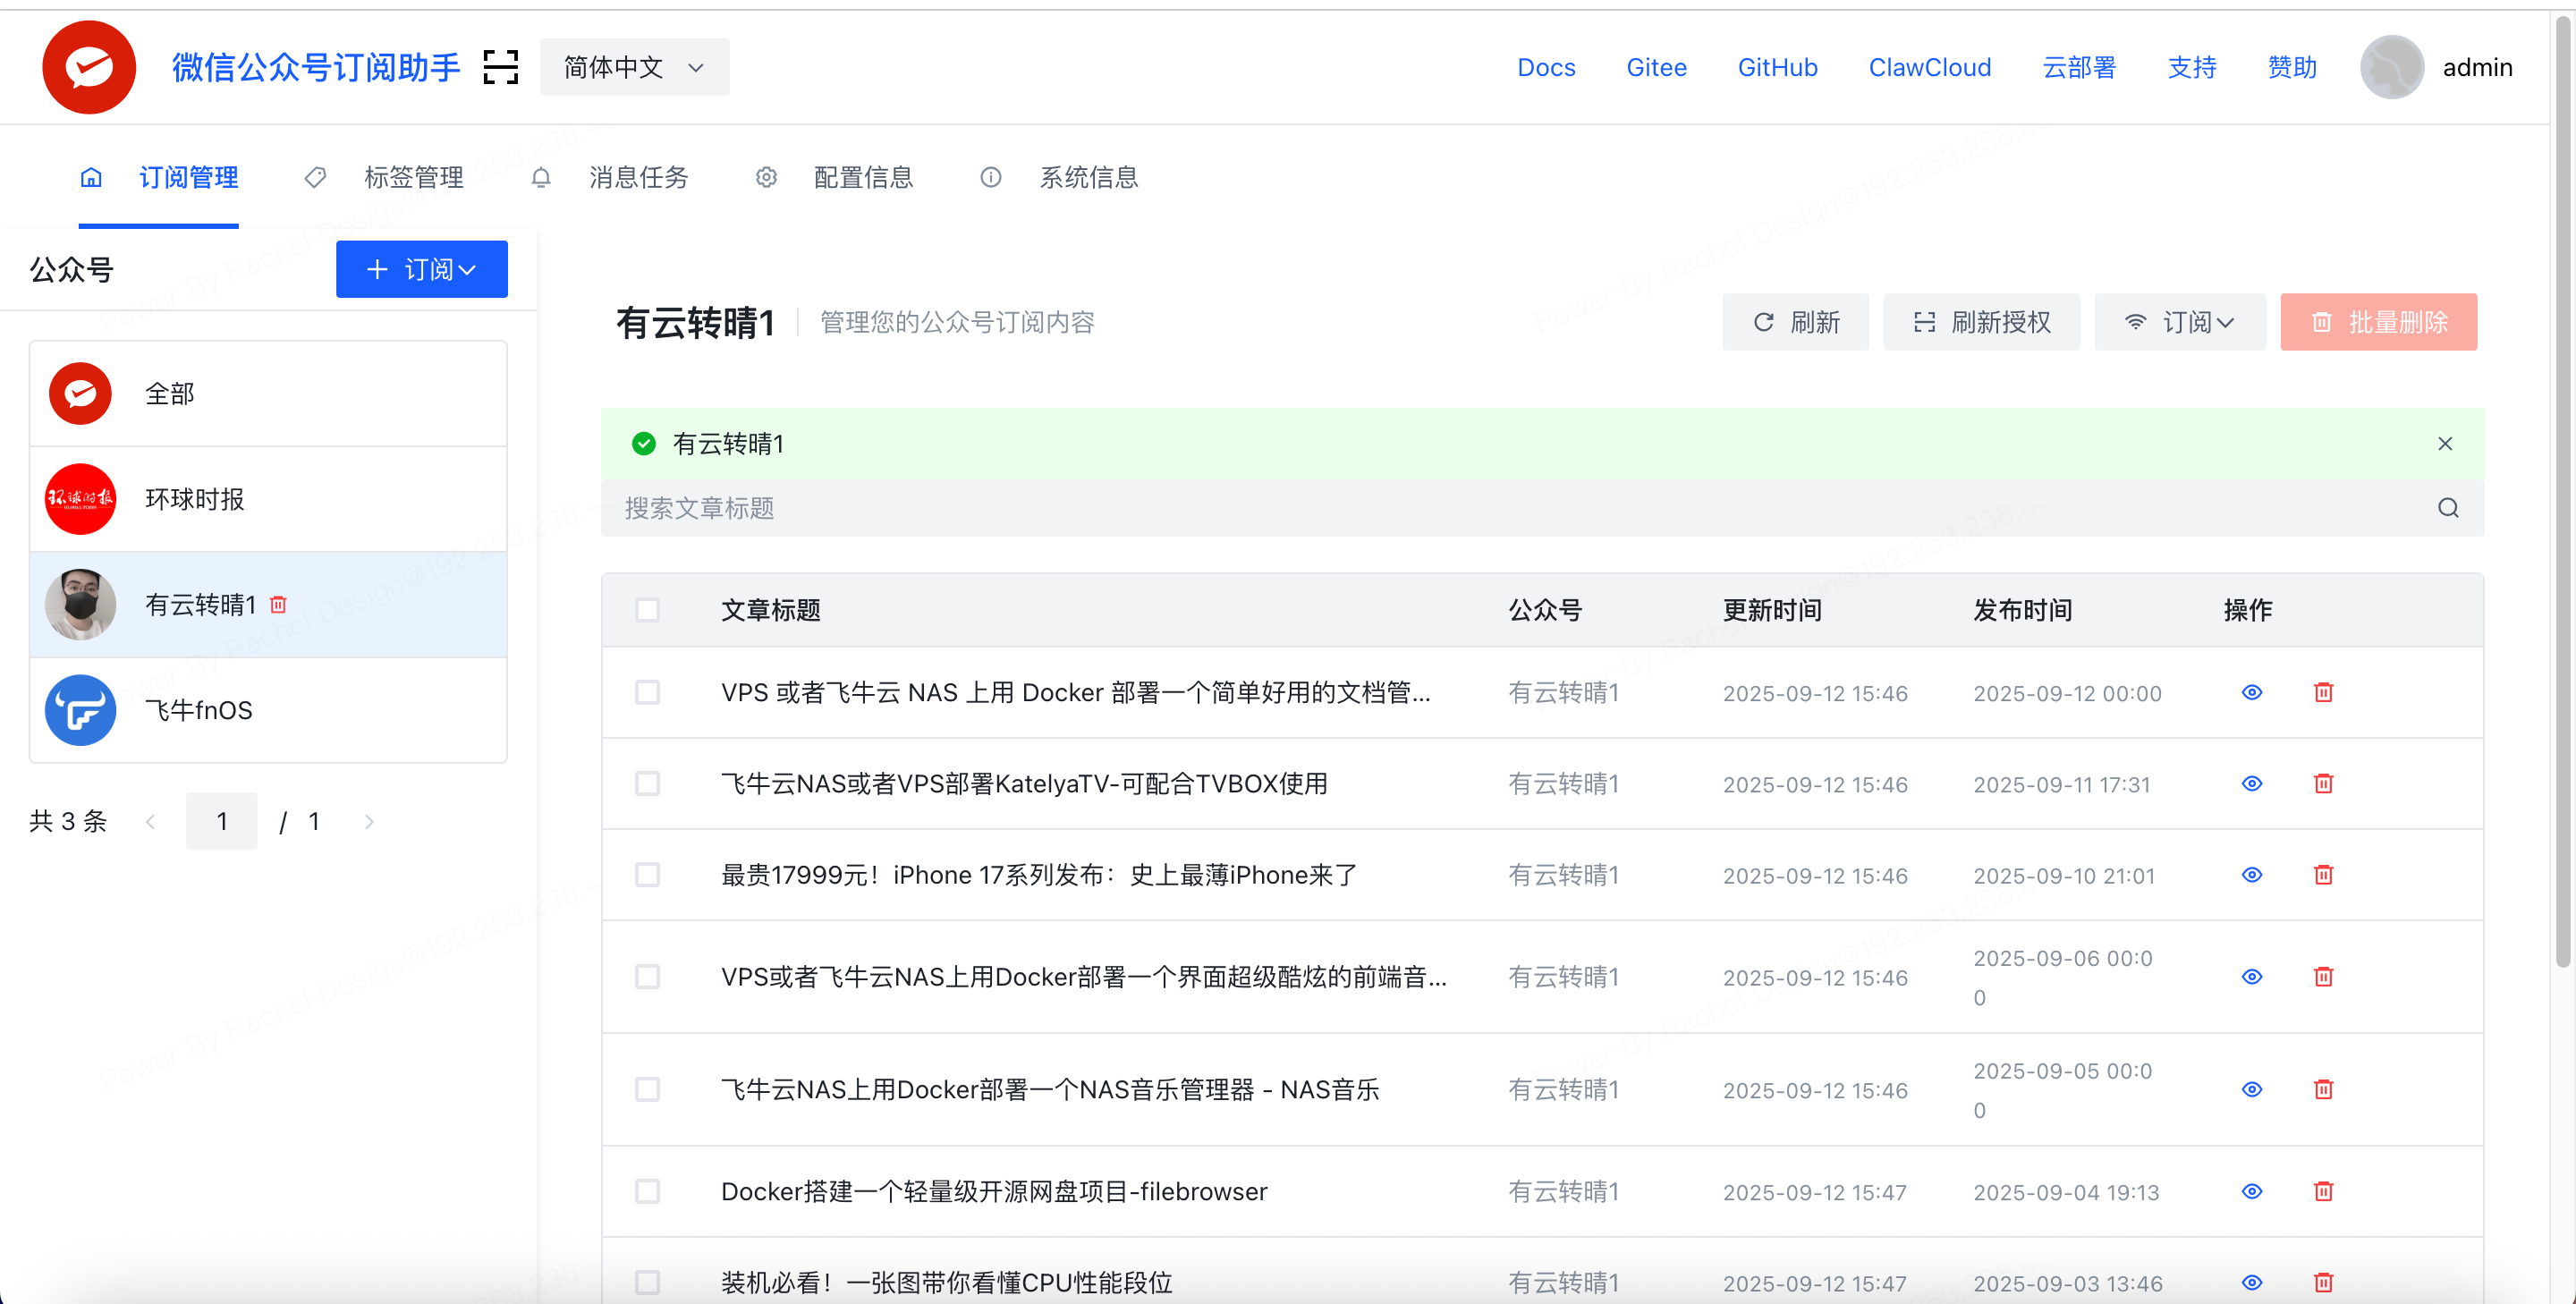Click the 搜索文章标题 search field
Screen dimensions: 2576x1304
tap(1500, 508)
